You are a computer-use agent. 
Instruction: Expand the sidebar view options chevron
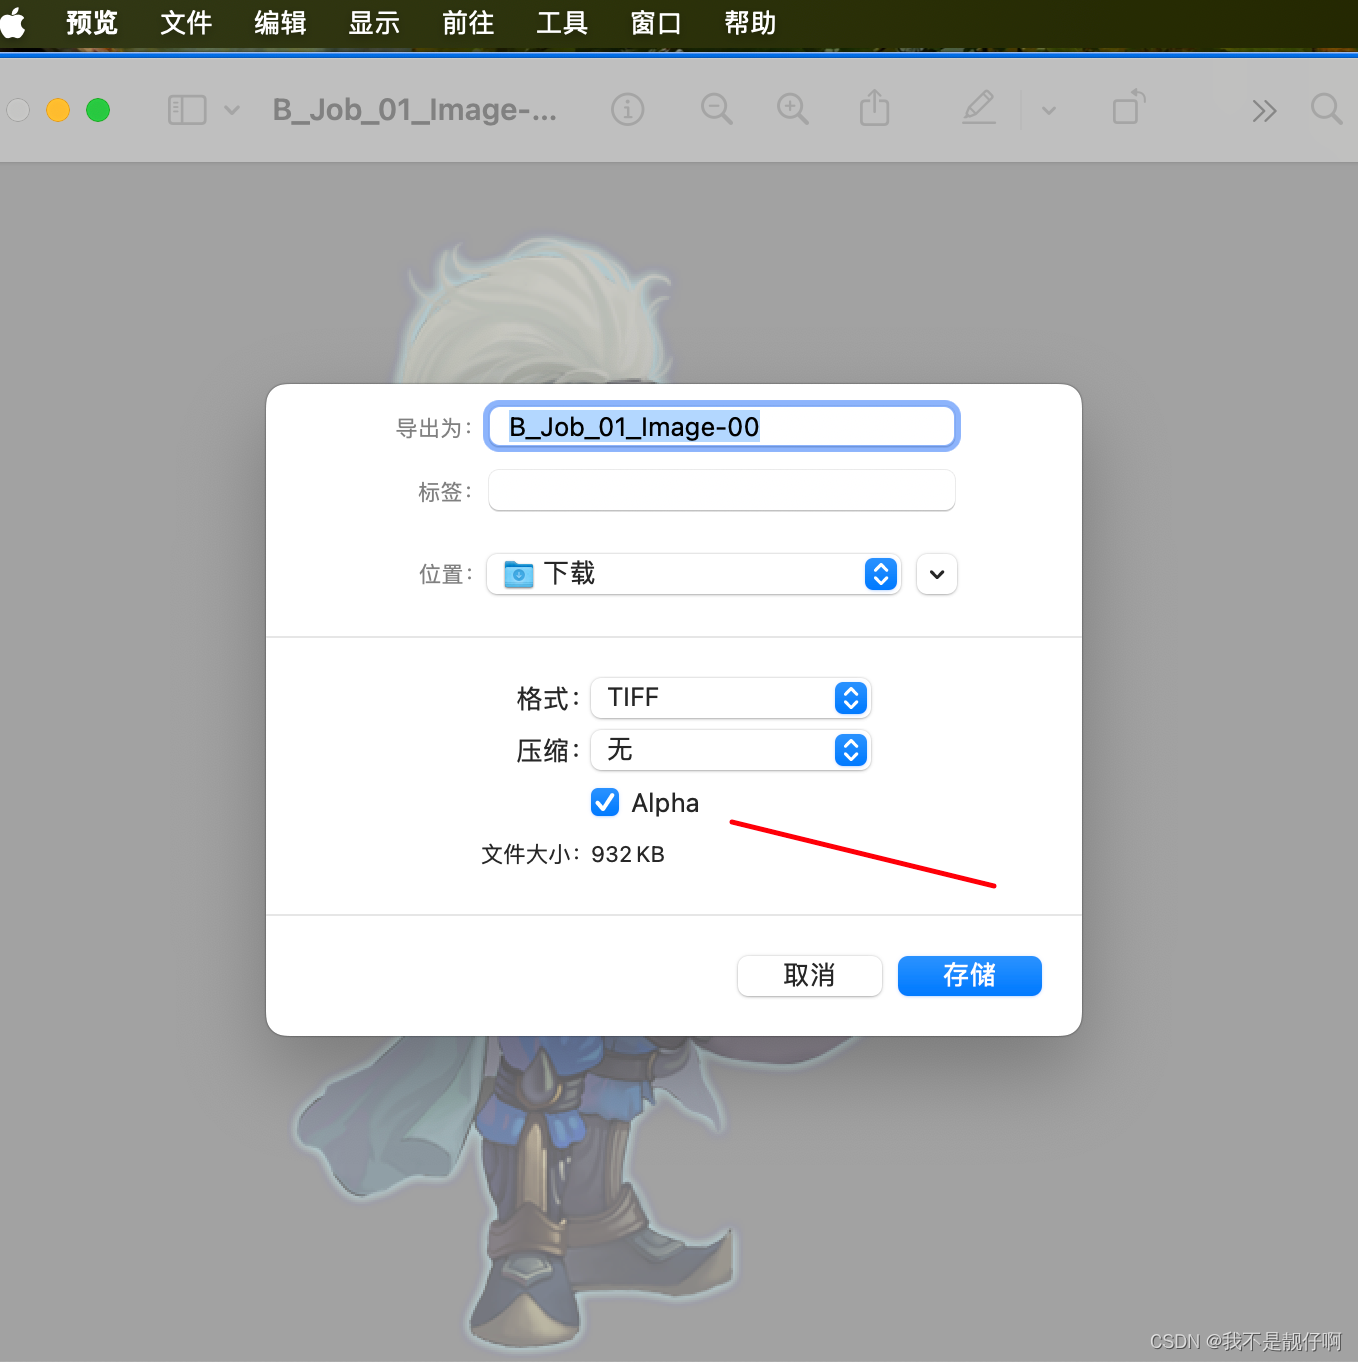pyautogui.click(x=232, y=110)
